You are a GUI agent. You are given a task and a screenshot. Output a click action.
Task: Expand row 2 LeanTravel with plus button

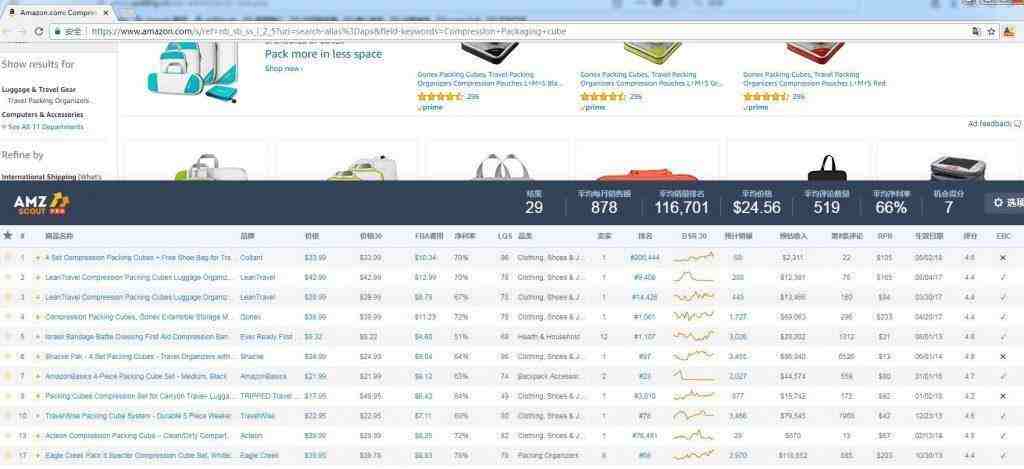coord(38,278)
